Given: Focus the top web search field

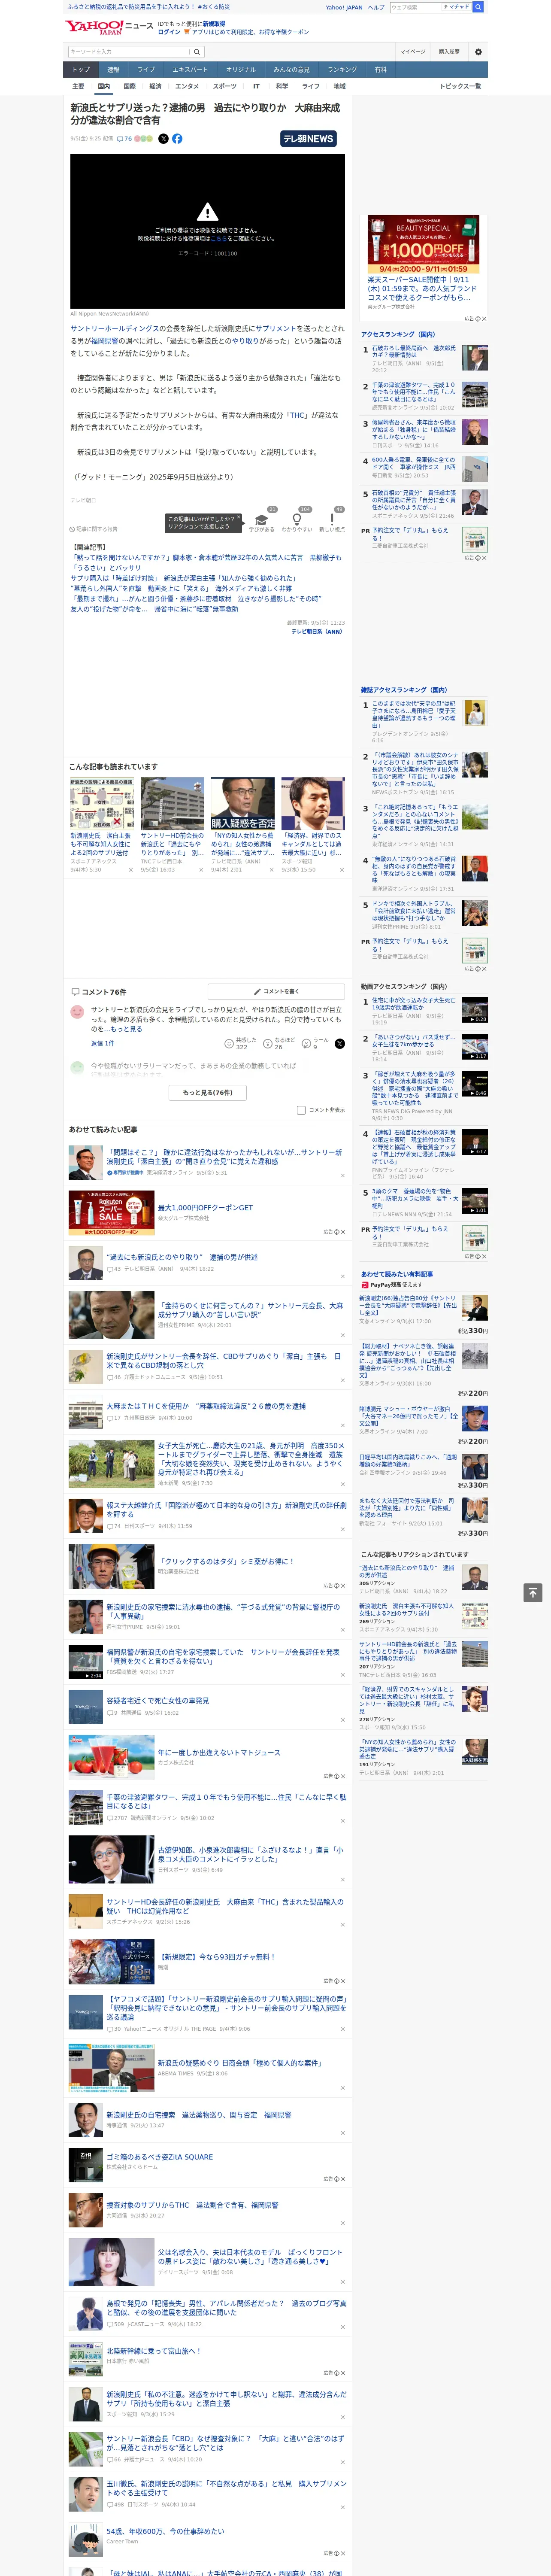Looking at the screenshot, I should pyautogui.click(x=415, y=7).
